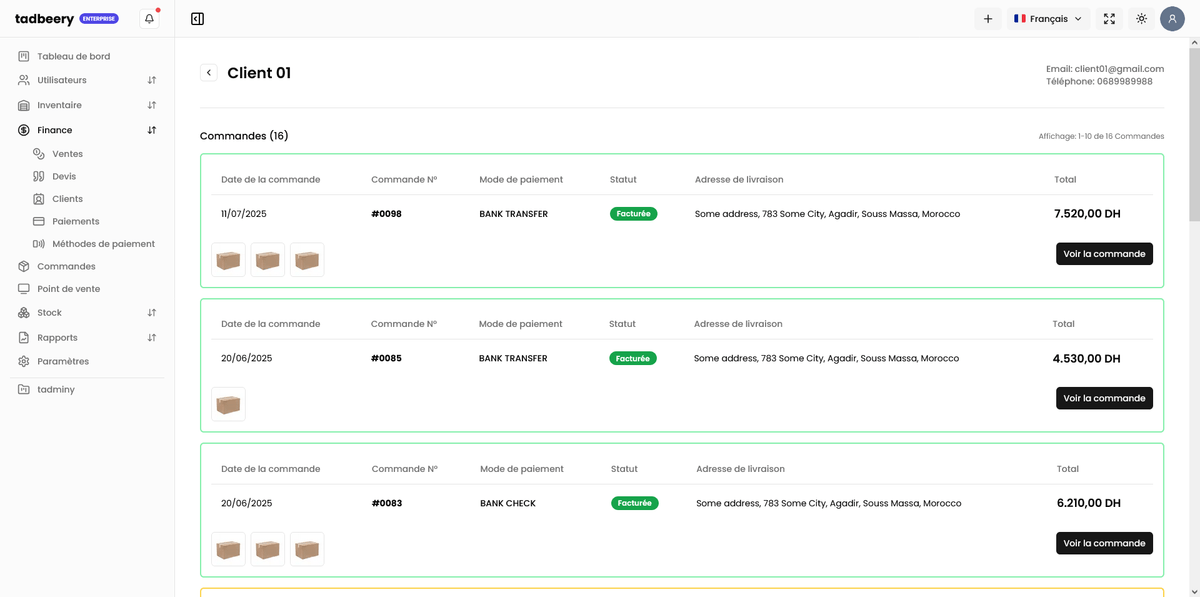Open Ventes under Finance
1200x597 pixels.
[67, 154]
